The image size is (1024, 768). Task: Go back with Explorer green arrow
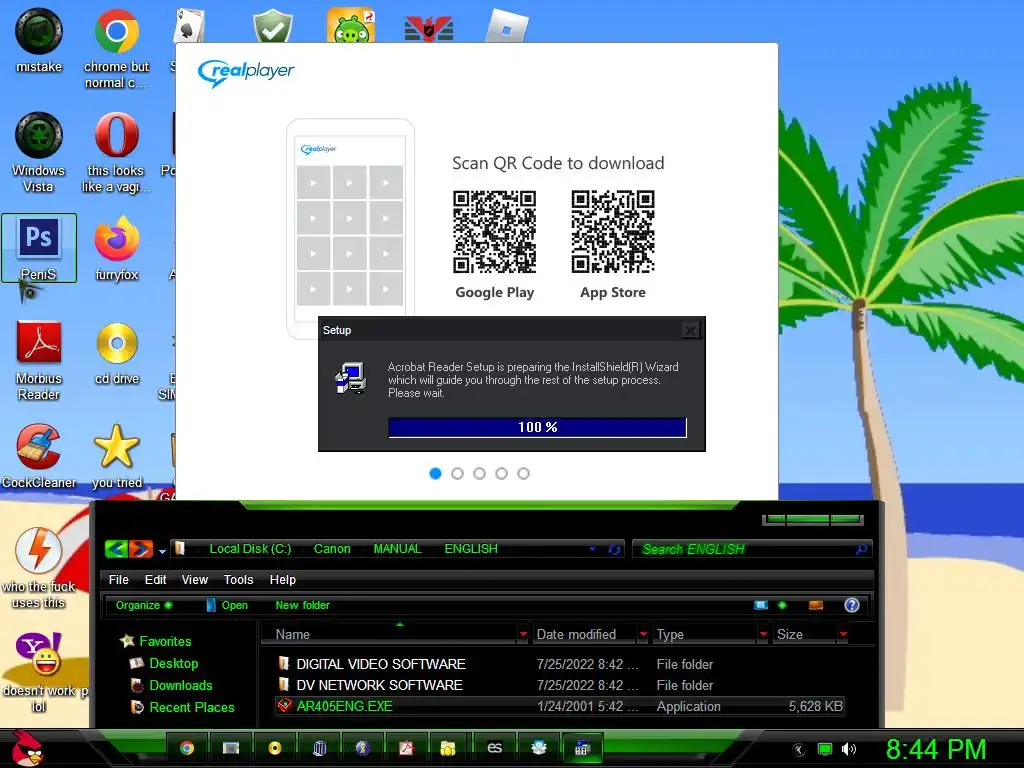(x=116, y=549)
